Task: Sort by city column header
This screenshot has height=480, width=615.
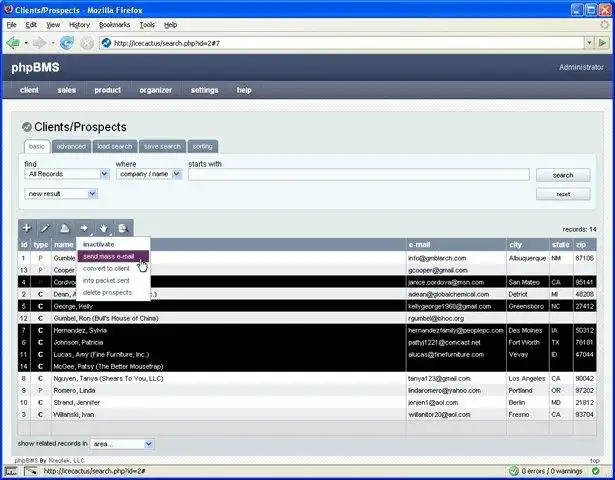Action: point(528,244)
